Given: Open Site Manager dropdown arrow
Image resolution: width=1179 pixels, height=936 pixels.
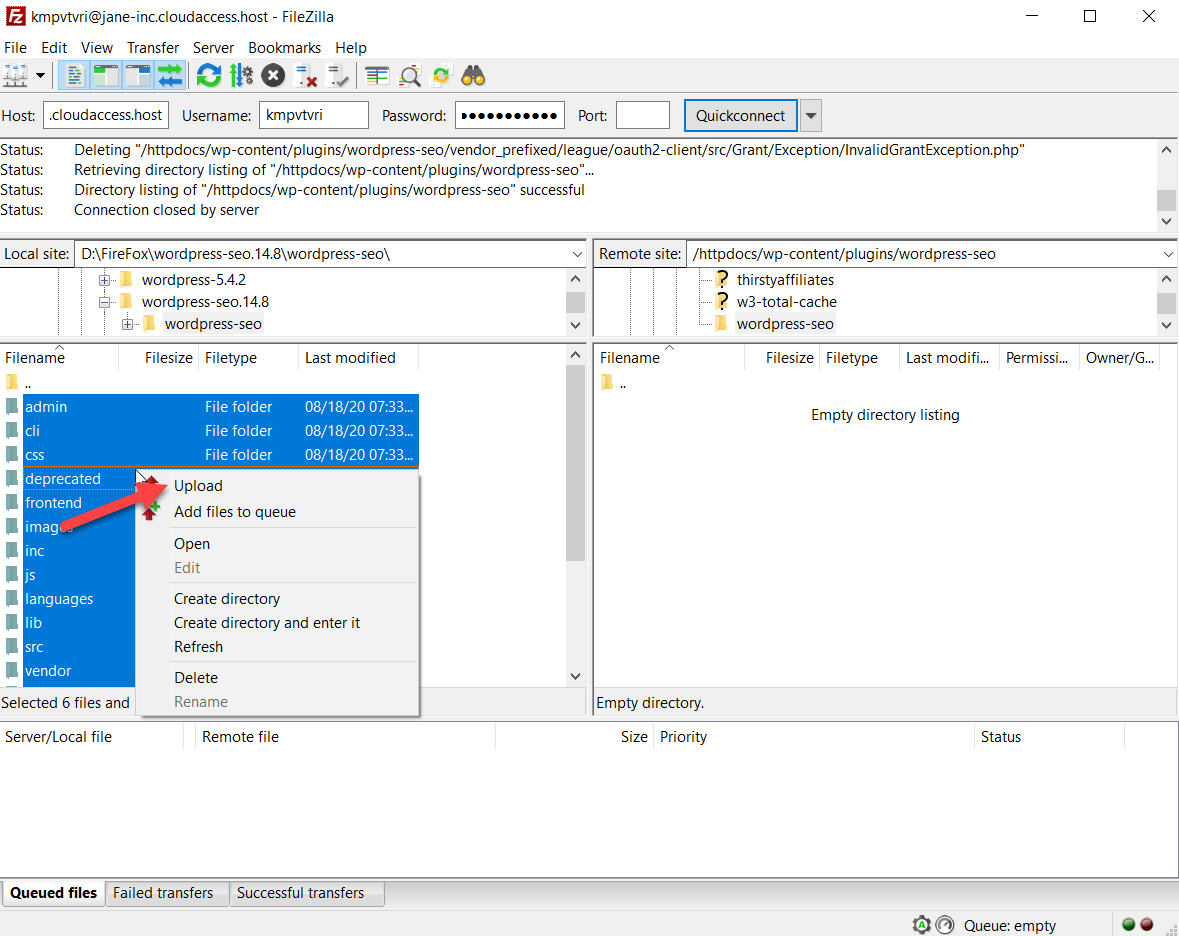Looking at the screenshot, I should point(41,76).
